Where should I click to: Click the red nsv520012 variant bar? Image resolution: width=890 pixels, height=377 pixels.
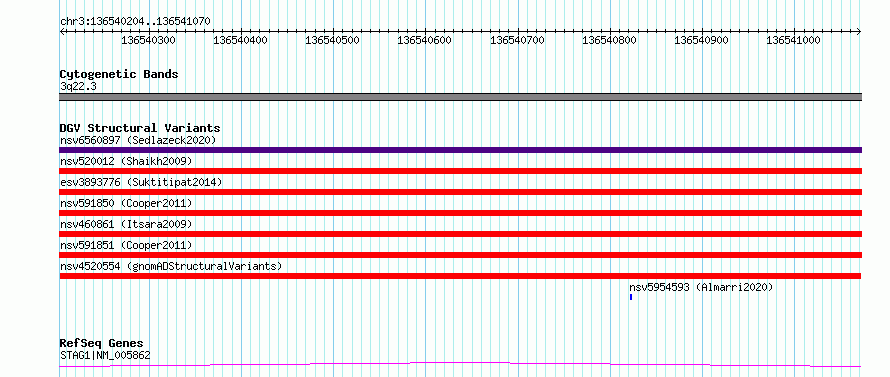pyautogui.click(x=460, y=171)
